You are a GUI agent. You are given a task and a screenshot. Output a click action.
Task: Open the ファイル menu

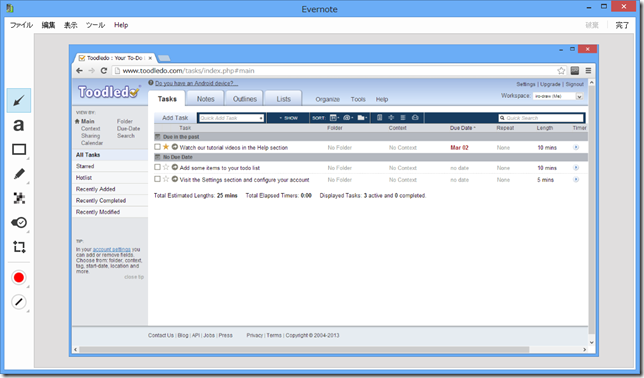pyautogui.click(x=21, y=25)
